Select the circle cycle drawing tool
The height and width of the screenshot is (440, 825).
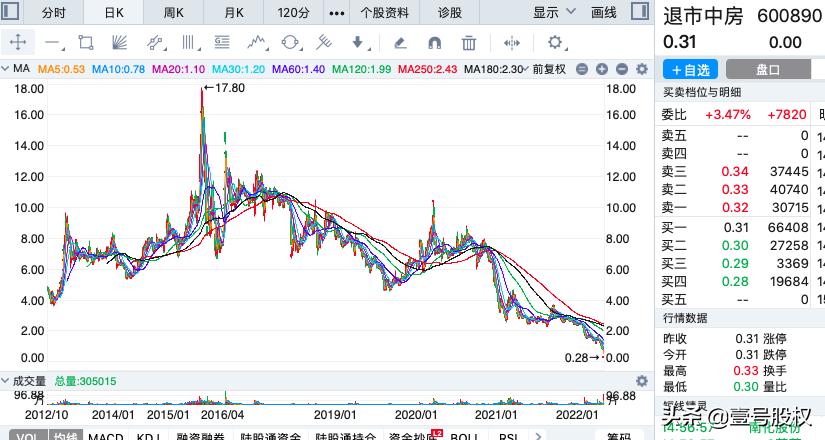coord(290,43)
